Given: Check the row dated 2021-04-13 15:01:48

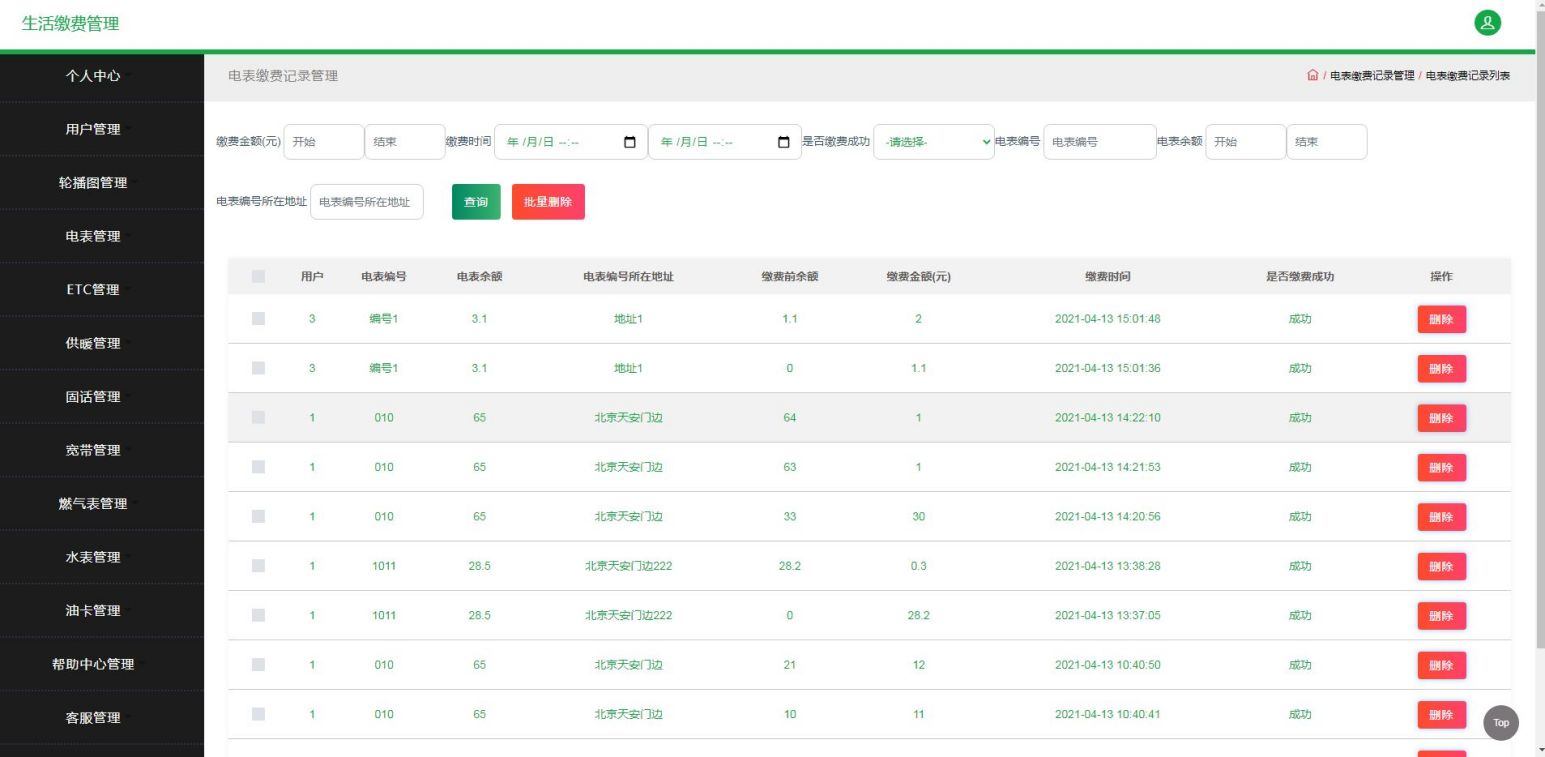Looking at the screenshot, I should coord(259,319).
